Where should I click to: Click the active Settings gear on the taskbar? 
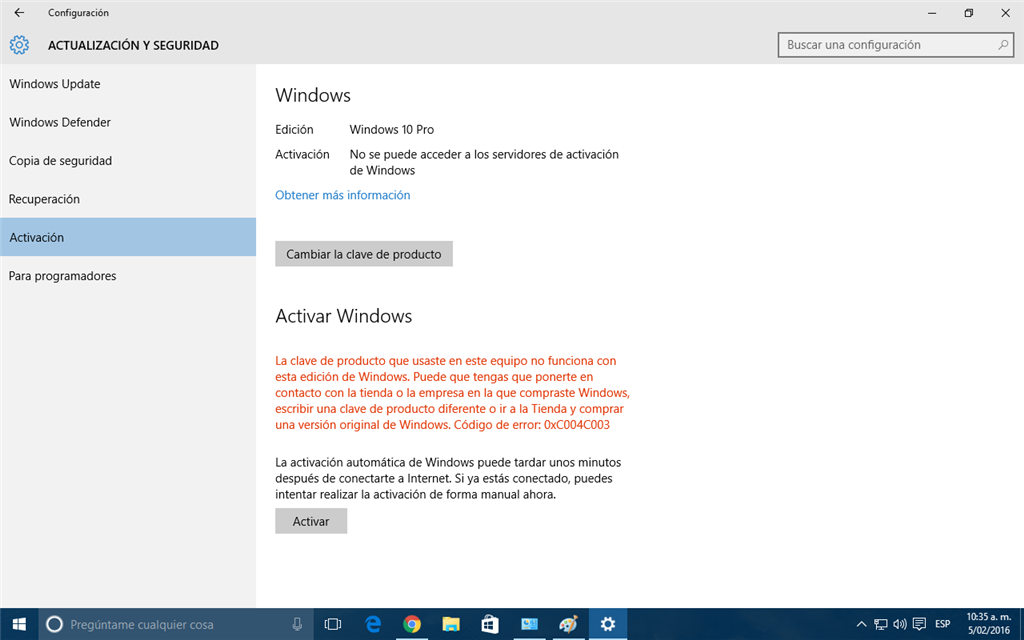pos(608,624)
